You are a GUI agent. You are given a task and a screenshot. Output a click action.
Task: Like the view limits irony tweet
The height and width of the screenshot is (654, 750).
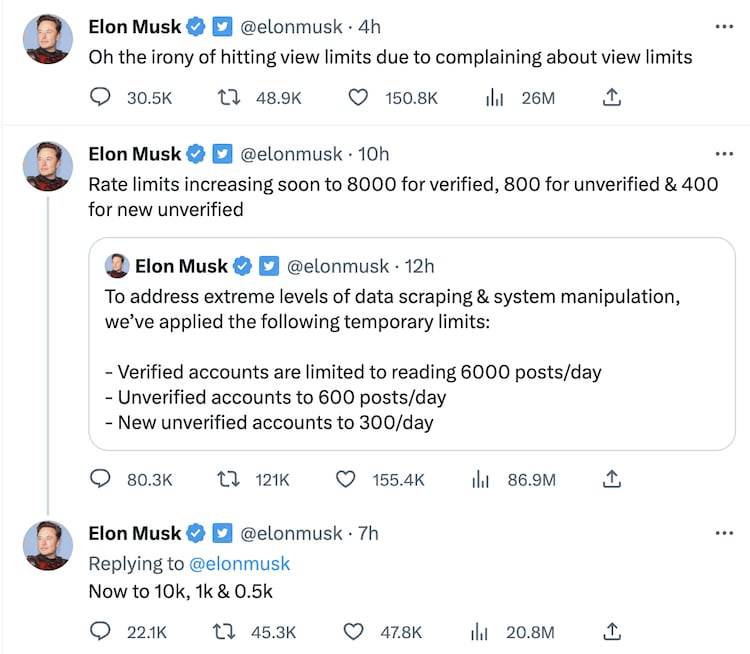pyautogui.click(x=357, y=97)
